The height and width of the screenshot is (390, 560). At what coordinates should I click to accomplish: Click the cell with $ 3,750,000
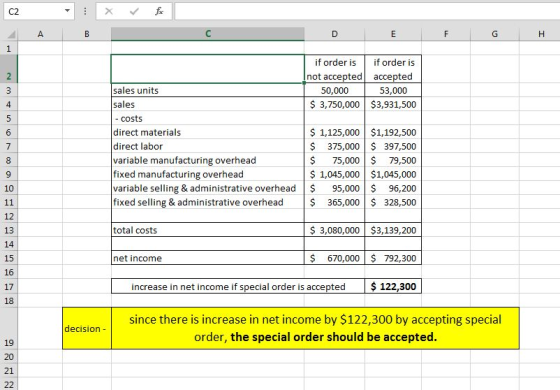(334, 104)
